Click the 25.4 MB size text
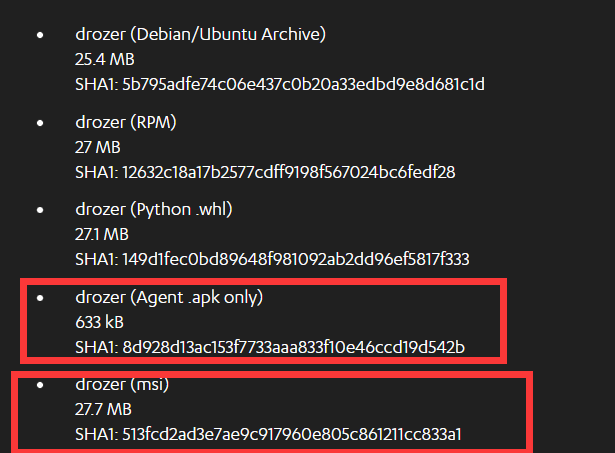 click(x=105, y=60)
